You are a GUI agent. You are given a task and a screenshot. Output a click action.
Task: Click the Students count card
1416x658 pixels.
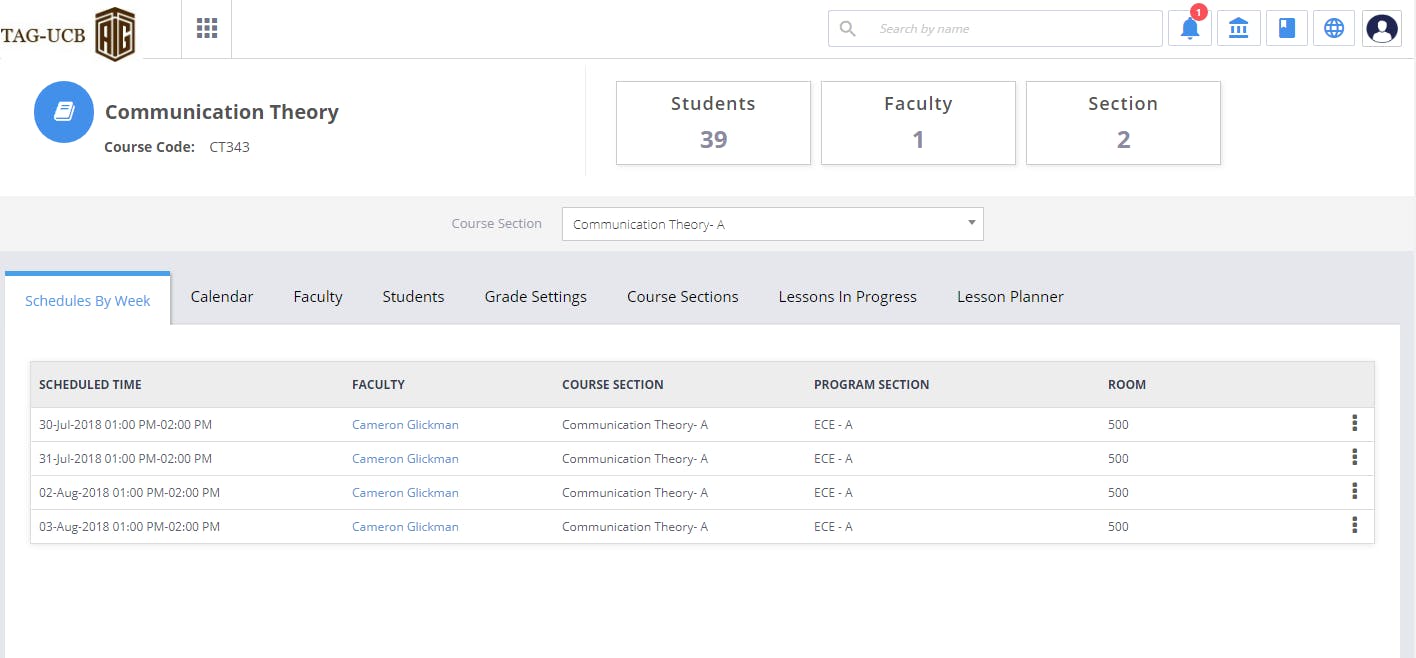coord(712,122)
